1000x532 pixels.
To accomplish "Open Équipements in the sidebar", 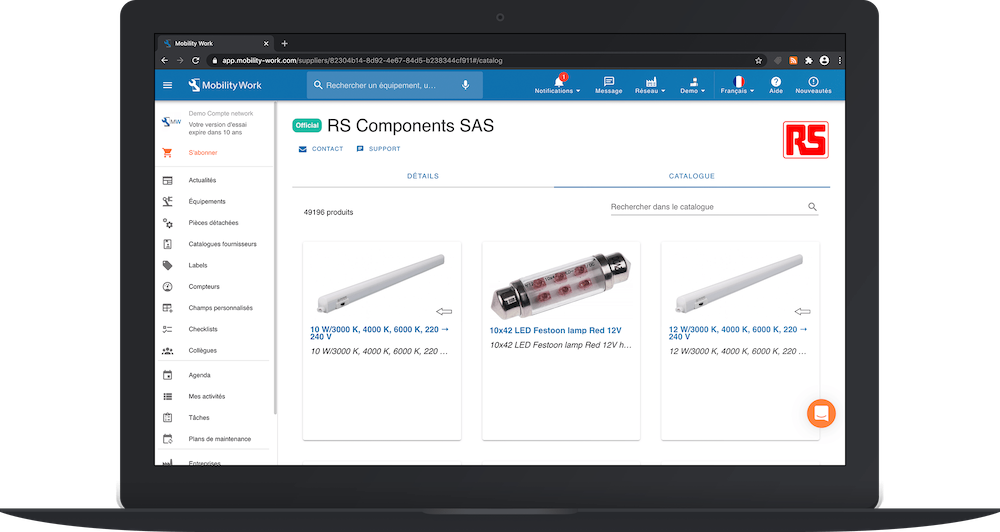I will tap(207, 202).
